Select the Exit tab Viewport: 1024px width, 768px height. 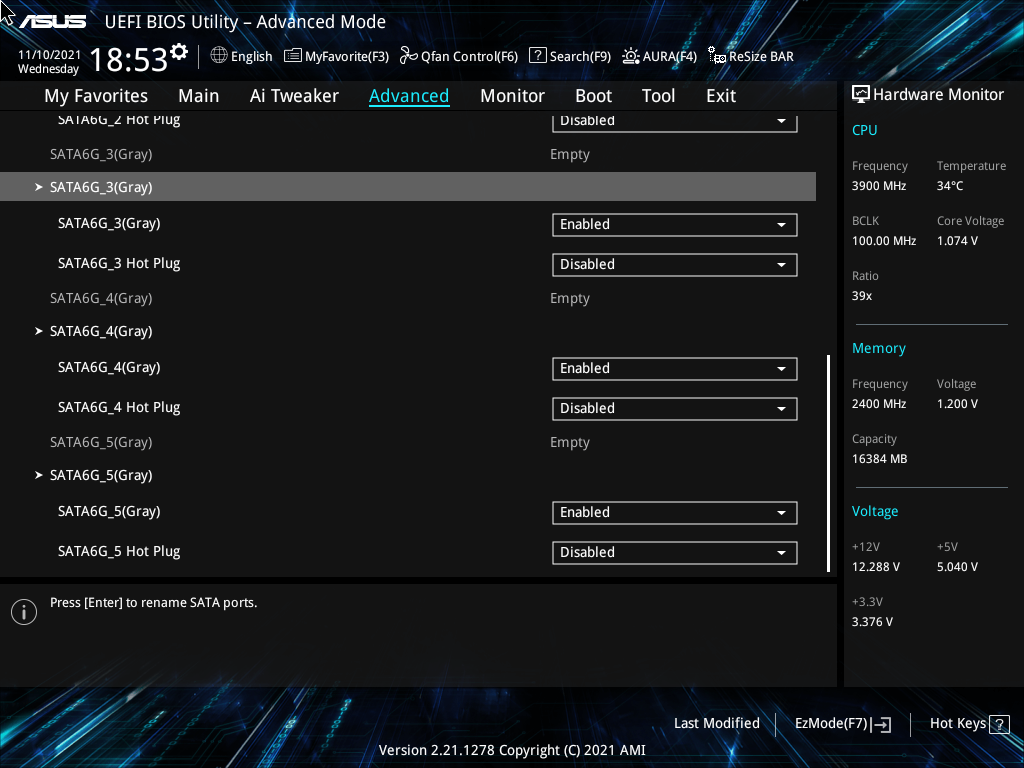[721, 96]
